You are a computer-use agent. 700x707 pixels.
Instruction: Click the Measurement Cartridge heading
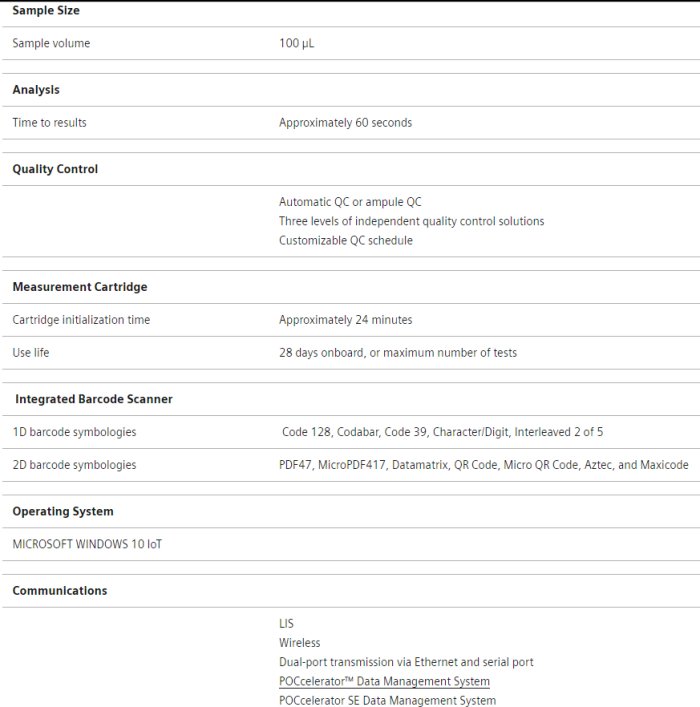pyautogui.click(x=79, y=287)
